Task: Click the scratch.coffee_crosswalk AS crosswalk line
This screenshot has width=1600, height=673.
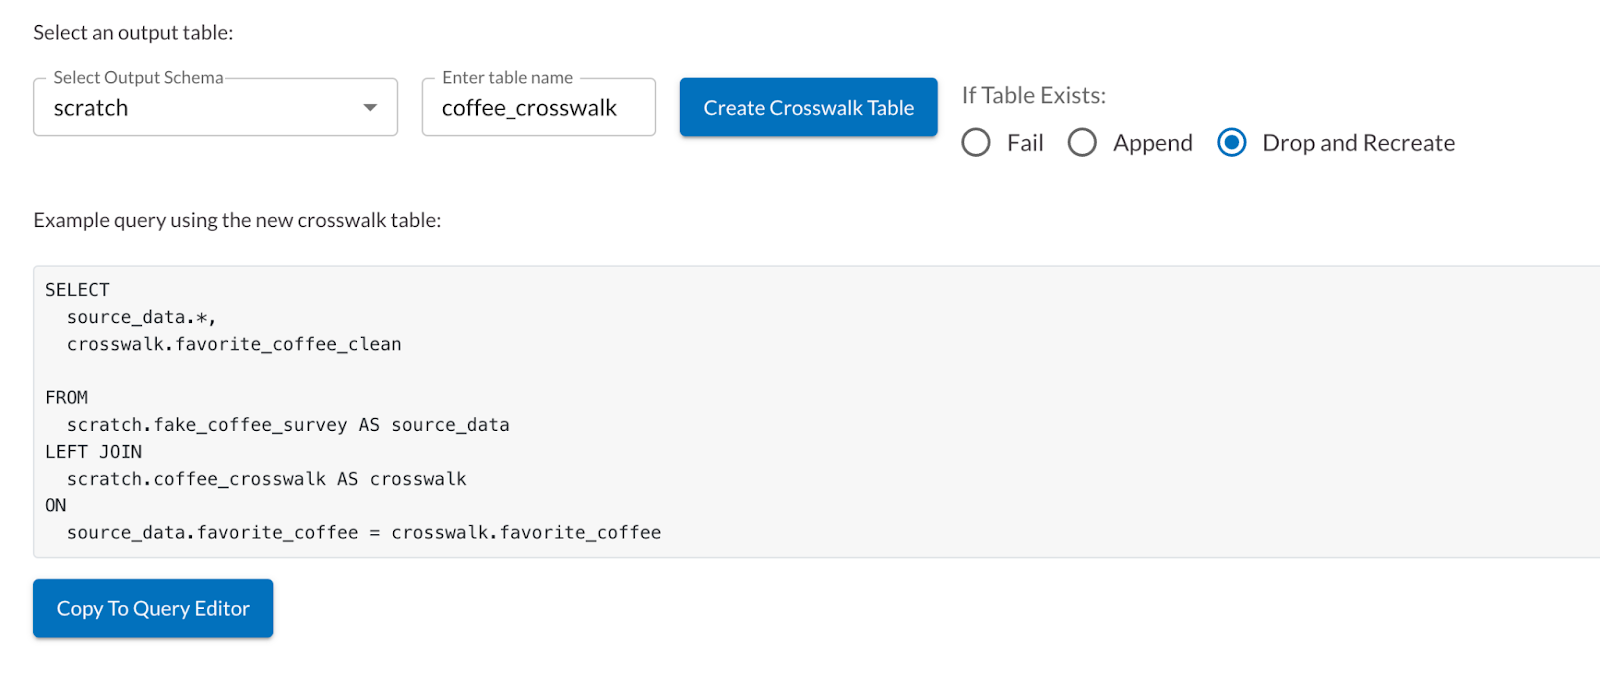Action: [266, 479]
